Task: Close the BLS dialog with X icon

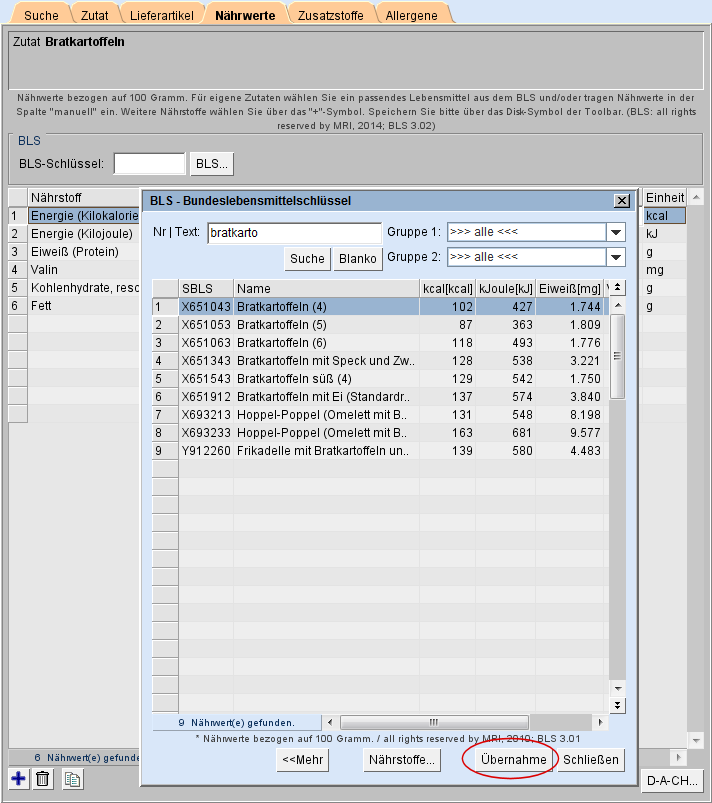Action: [x=622, y=201]
